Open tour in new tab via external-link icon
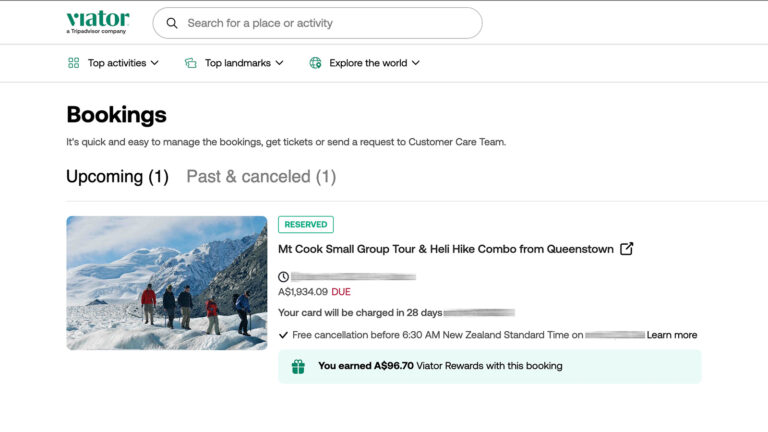This screenshot has height=432, width=768. tap(626, 249)
